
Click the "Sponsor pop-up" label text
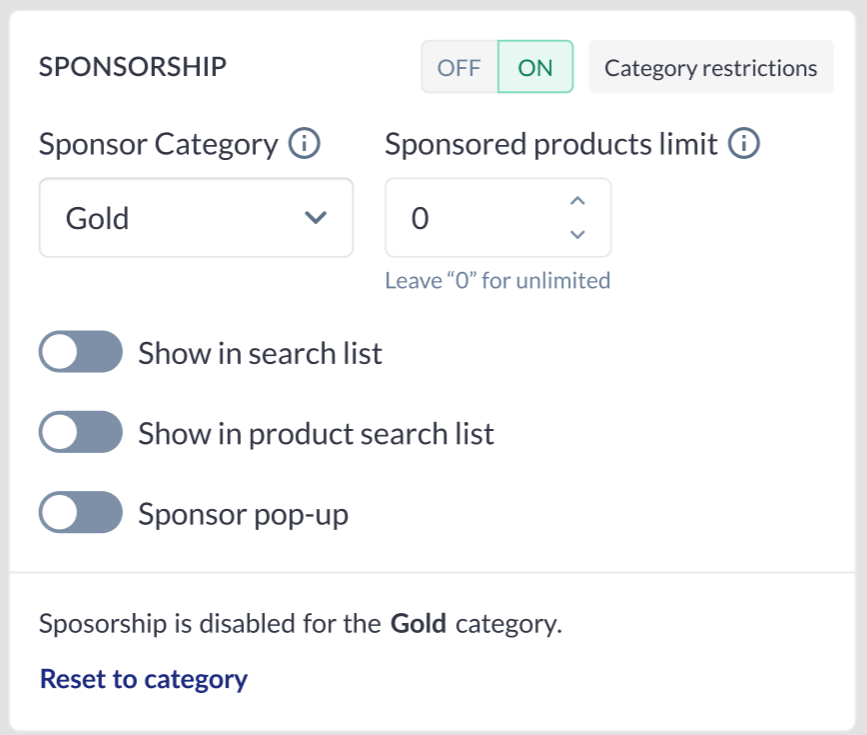243,515
